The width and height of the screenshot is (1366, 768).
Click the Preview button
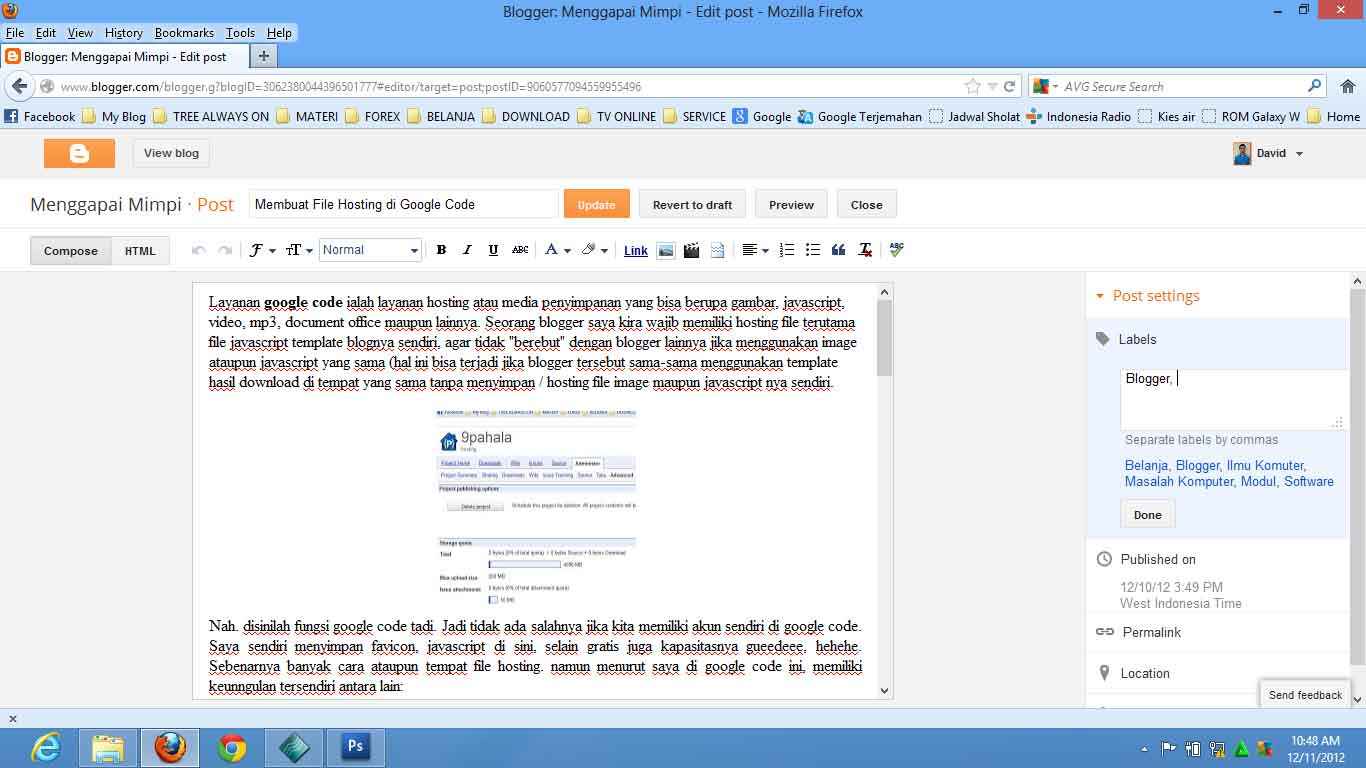791,204
